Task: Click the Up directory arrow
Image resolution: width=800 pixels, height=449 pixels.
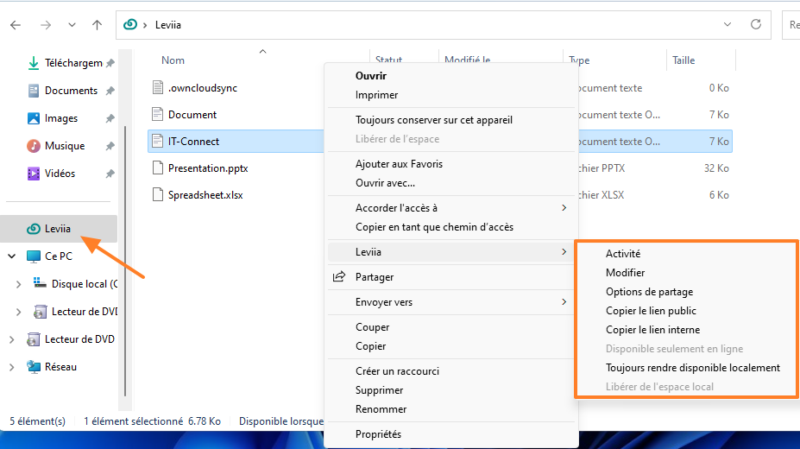Action: click(96, 24)
